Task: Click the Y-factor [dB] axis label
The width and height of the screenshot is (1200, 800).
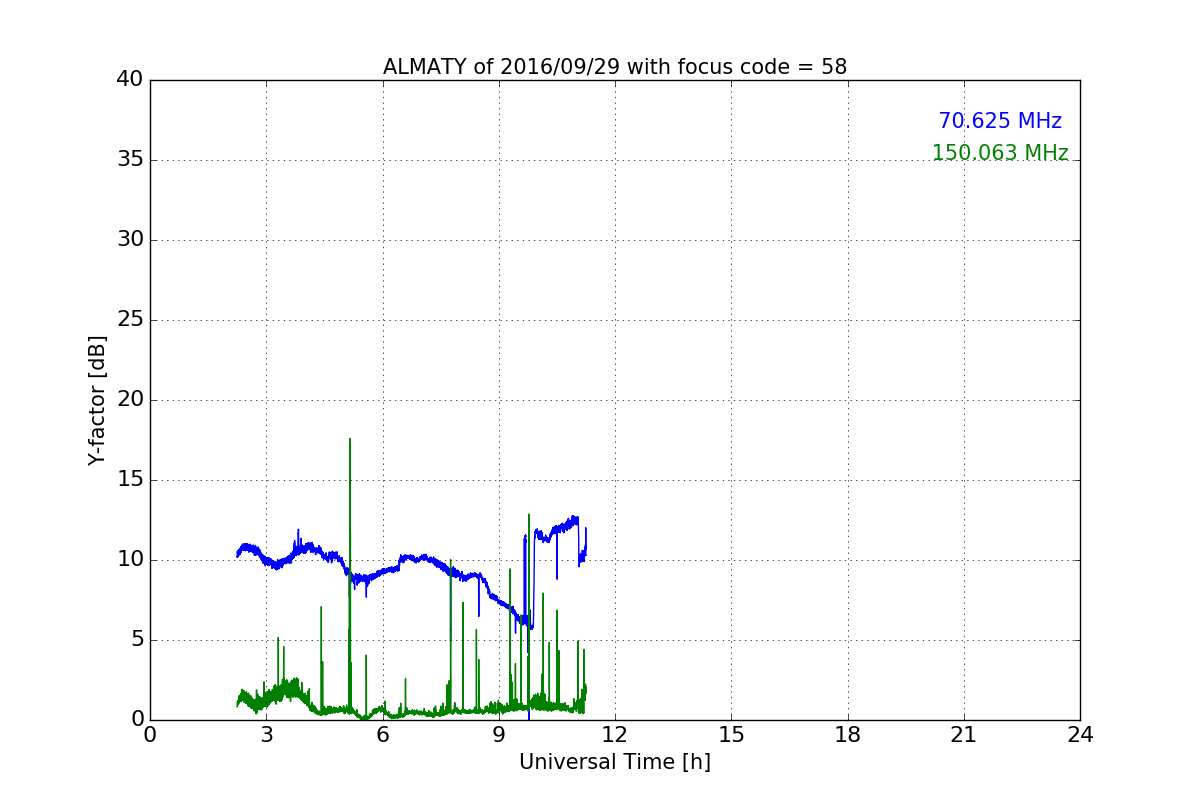Action: [x=97, y=400]
